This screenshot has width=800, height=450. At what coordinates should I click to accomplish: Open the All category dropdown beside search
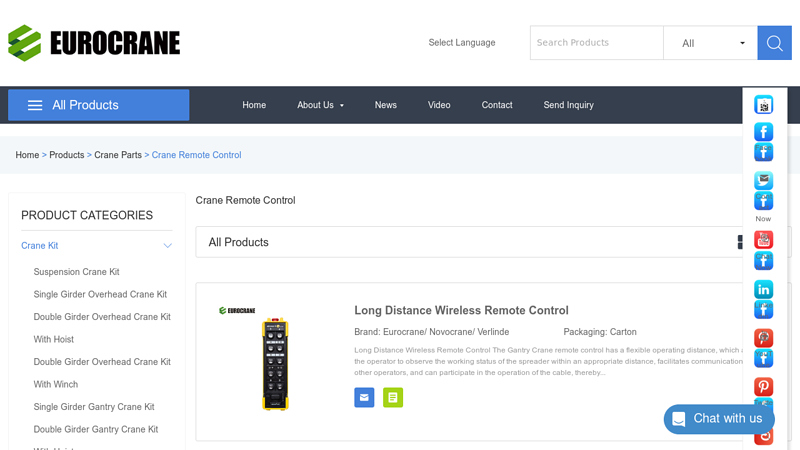tap(710, 43)
